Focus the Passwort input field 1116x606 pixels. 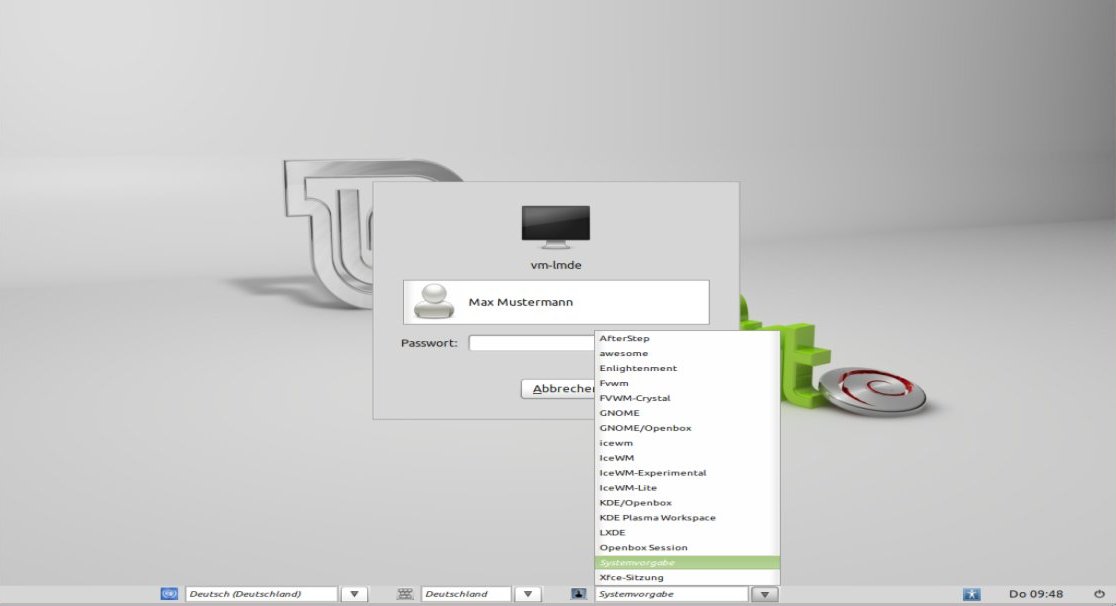click(532, 343)
